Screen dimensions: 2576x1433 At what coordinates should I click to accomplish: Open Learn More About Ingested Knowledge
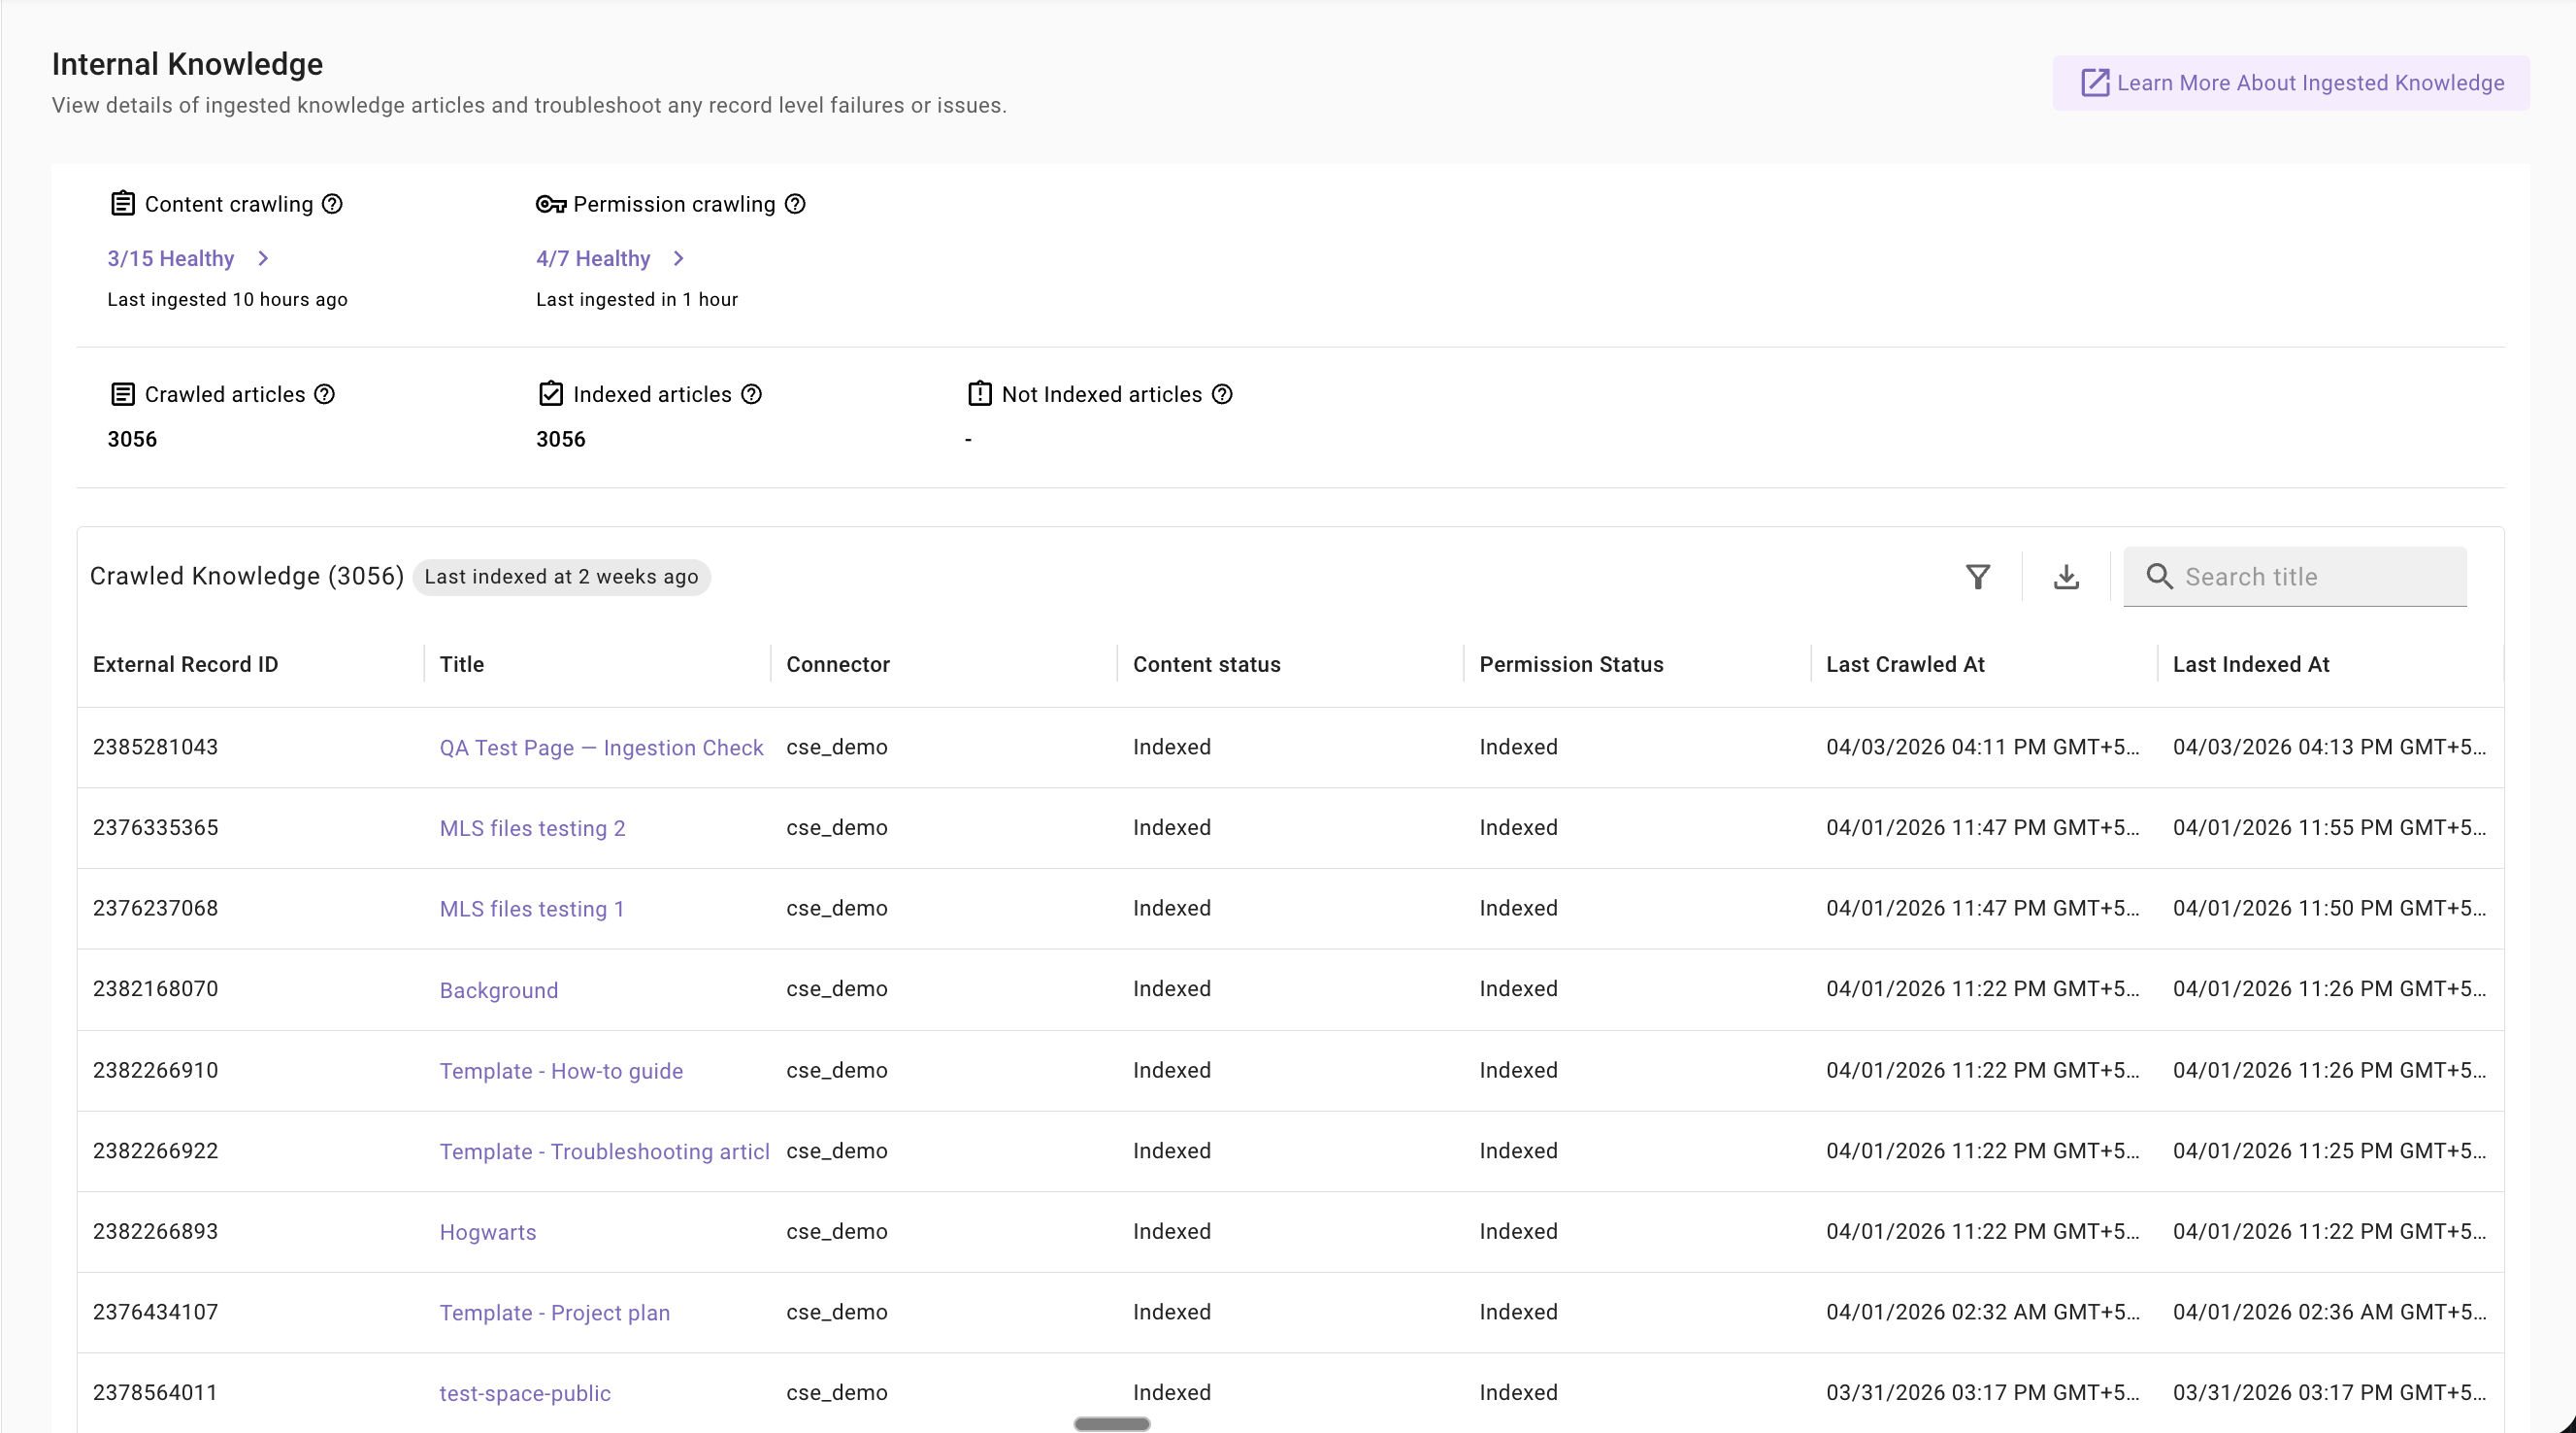click(2291, 83)
